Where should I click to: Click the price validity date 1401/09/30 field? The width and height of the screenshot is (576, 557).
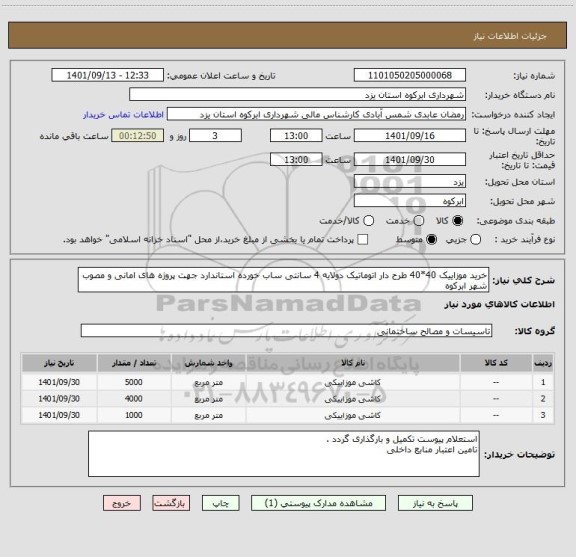(410, 159)
